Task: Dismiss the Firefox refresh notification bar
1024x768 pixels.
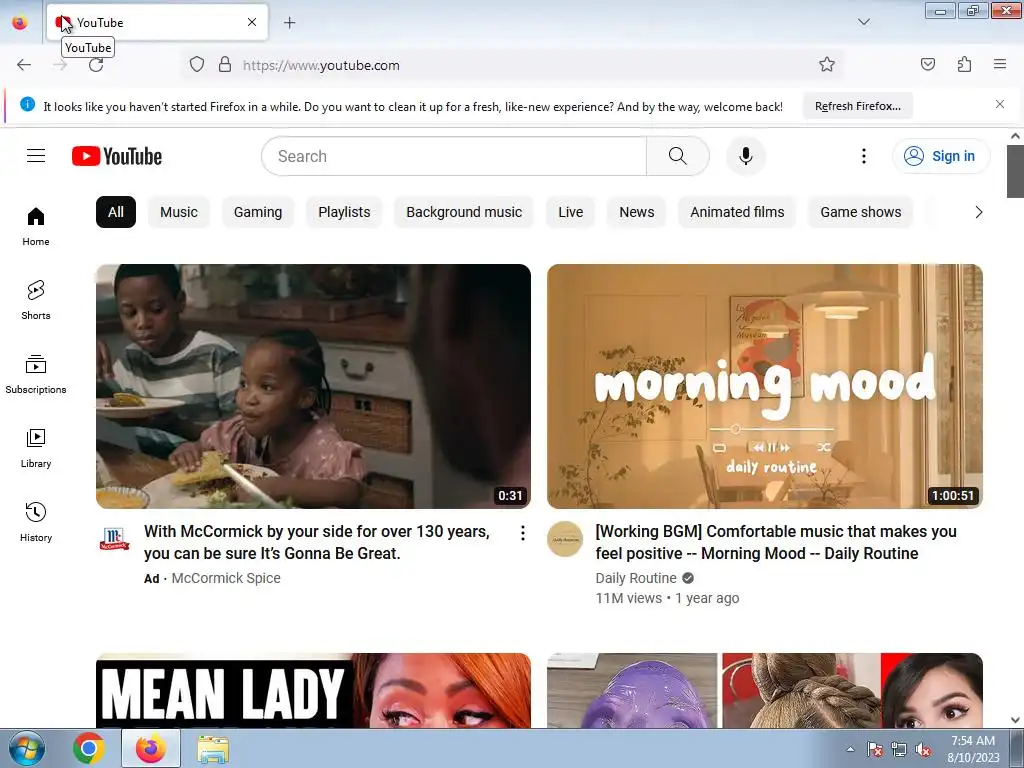Action: click(x=1000, y=104)
